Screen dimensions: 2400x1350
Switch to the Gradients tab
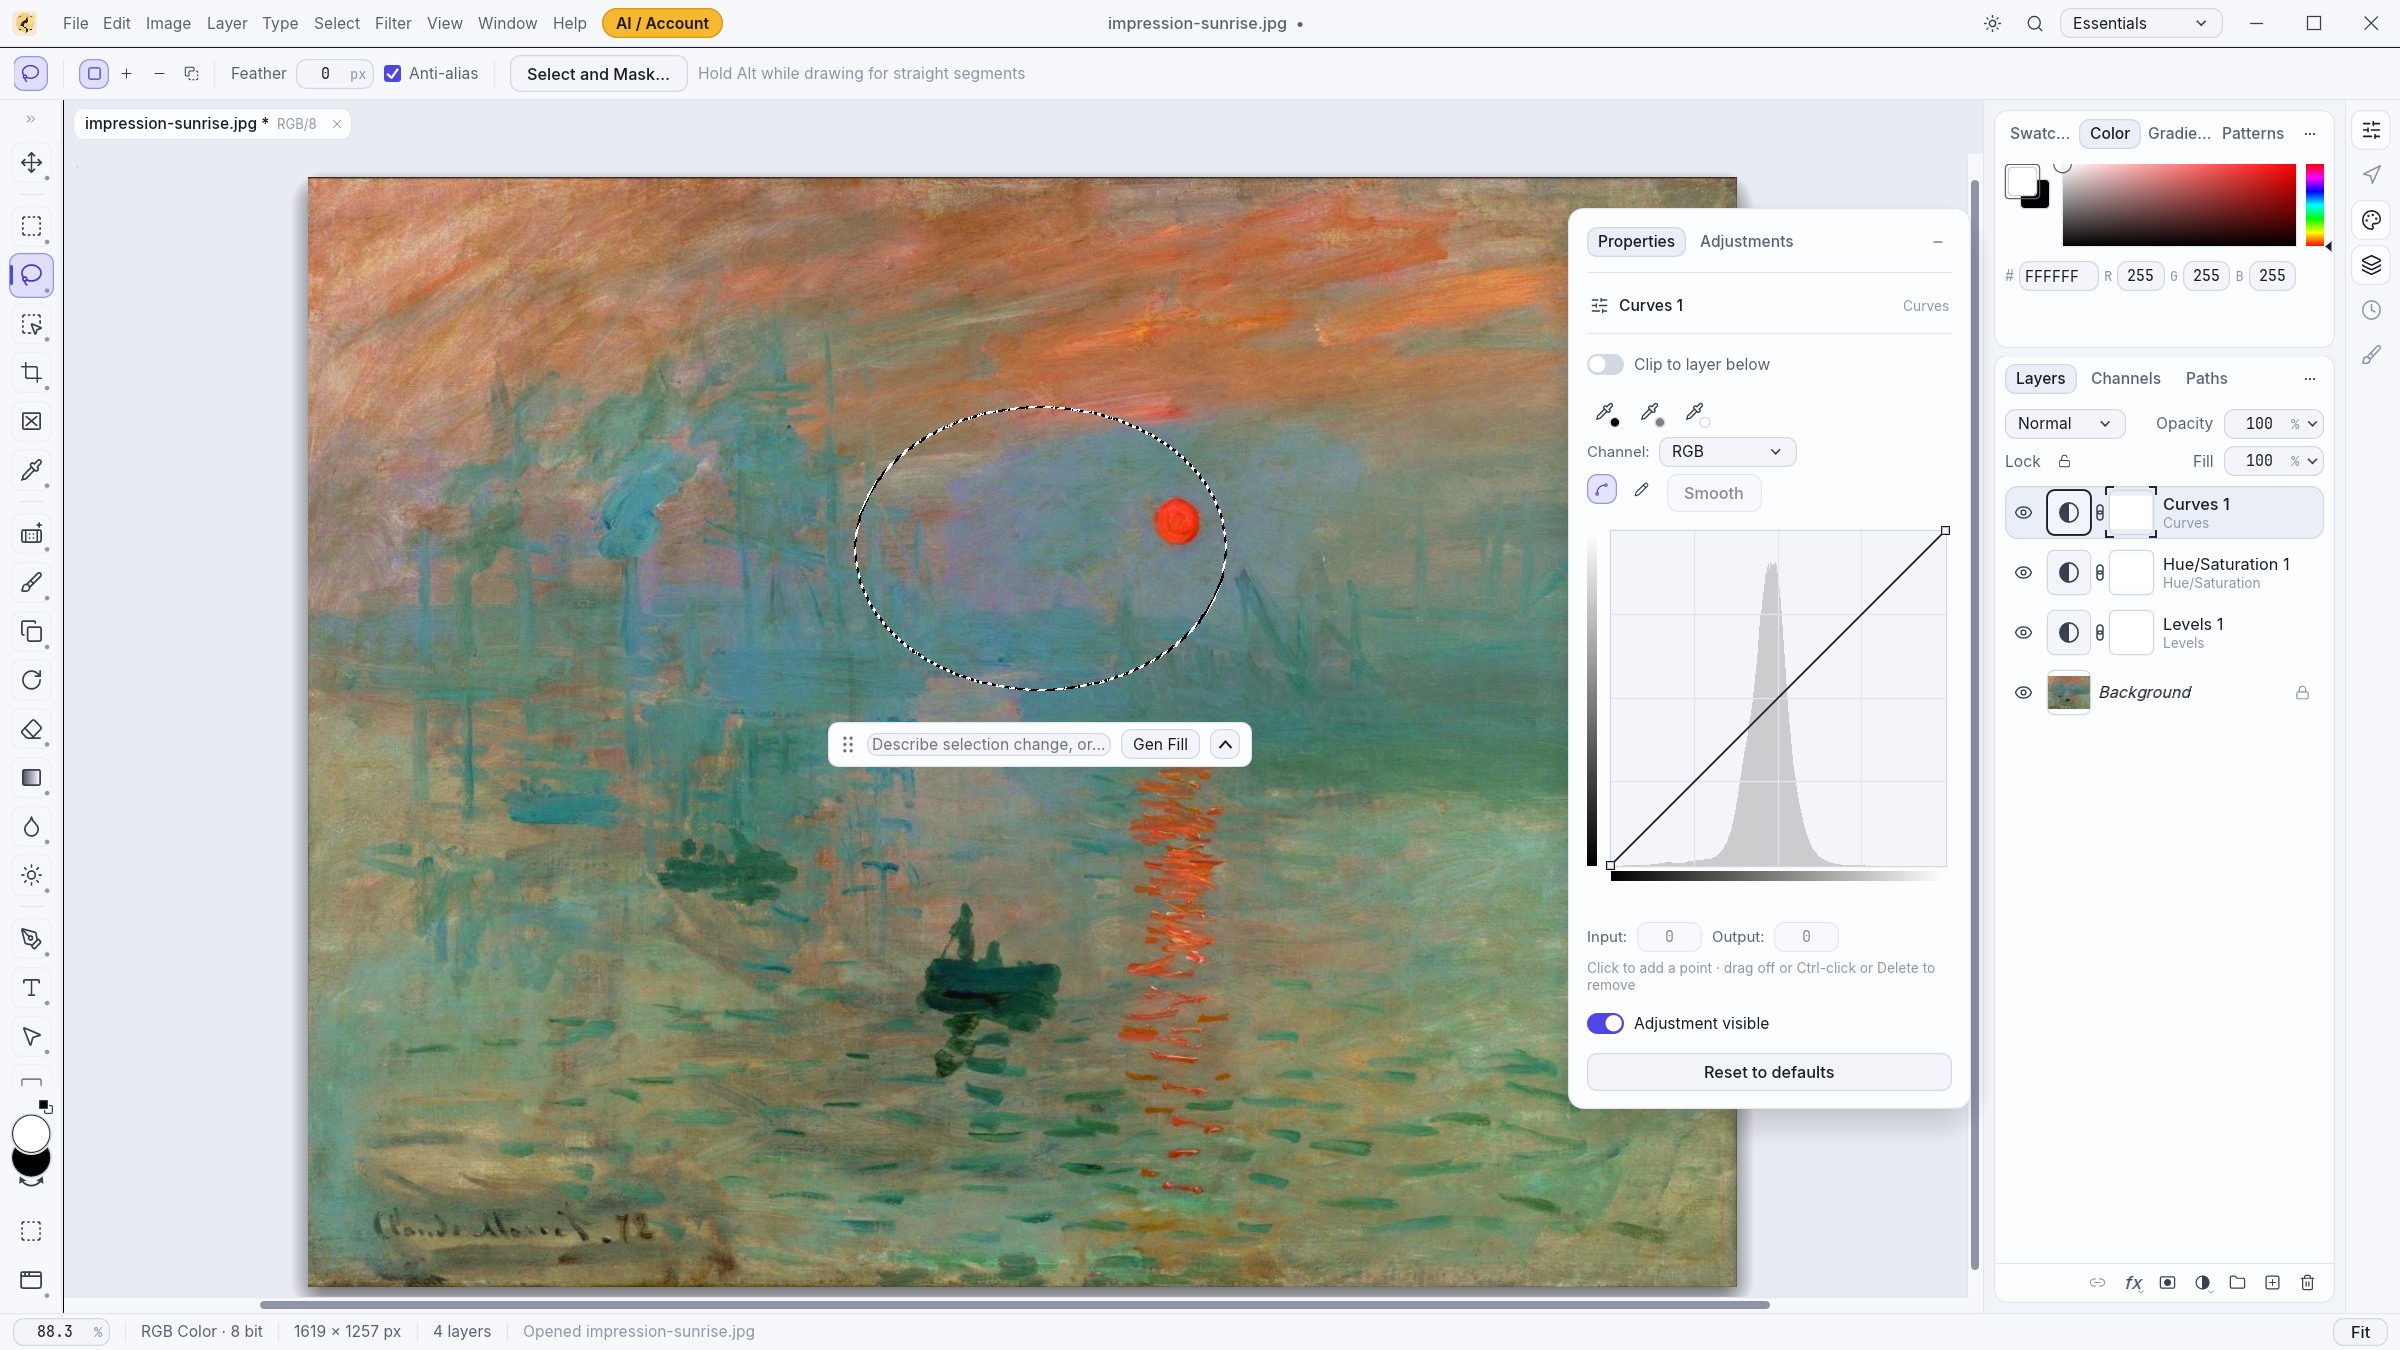[x=2179, y=133]
